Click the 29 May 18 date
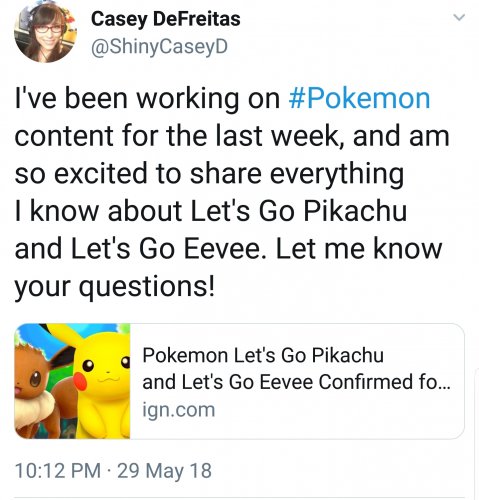 tap(164, 471)
